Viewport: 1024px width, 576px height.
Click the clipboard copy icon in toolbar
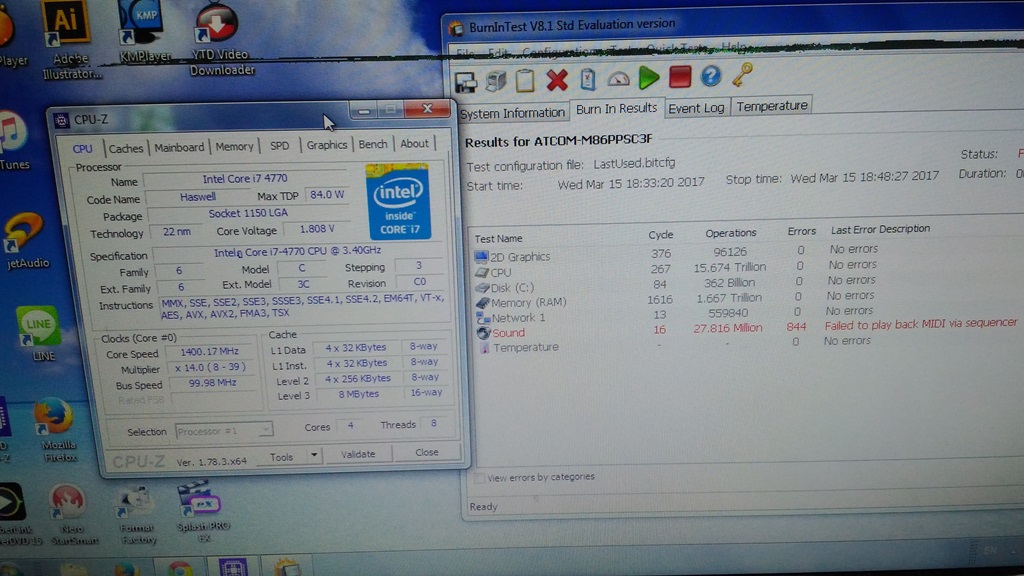[x=523, y=77]
